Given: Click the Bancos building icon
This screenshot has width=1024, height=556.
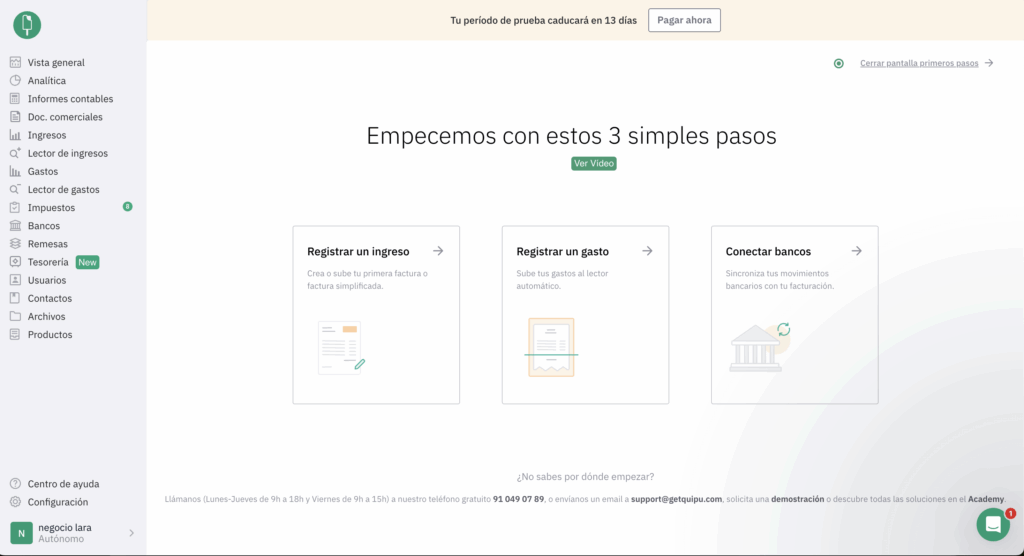Looking at the screenshot, I should click(x=15, y=225).
